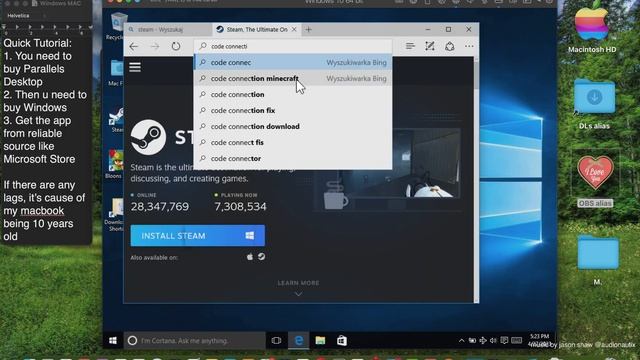Pick the bare code connection suggestion
This screenshot has height=360, width=640.
293,94
